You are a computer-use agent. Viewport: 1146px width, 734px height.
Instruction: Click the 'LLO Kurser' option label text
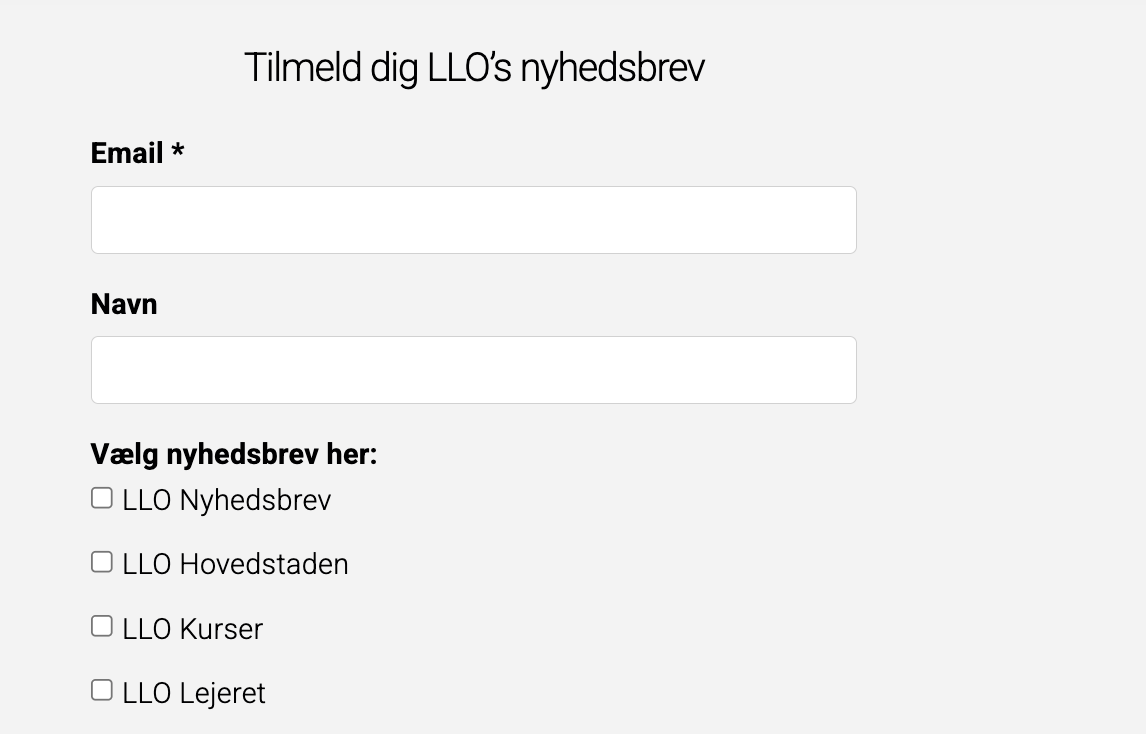193,629
